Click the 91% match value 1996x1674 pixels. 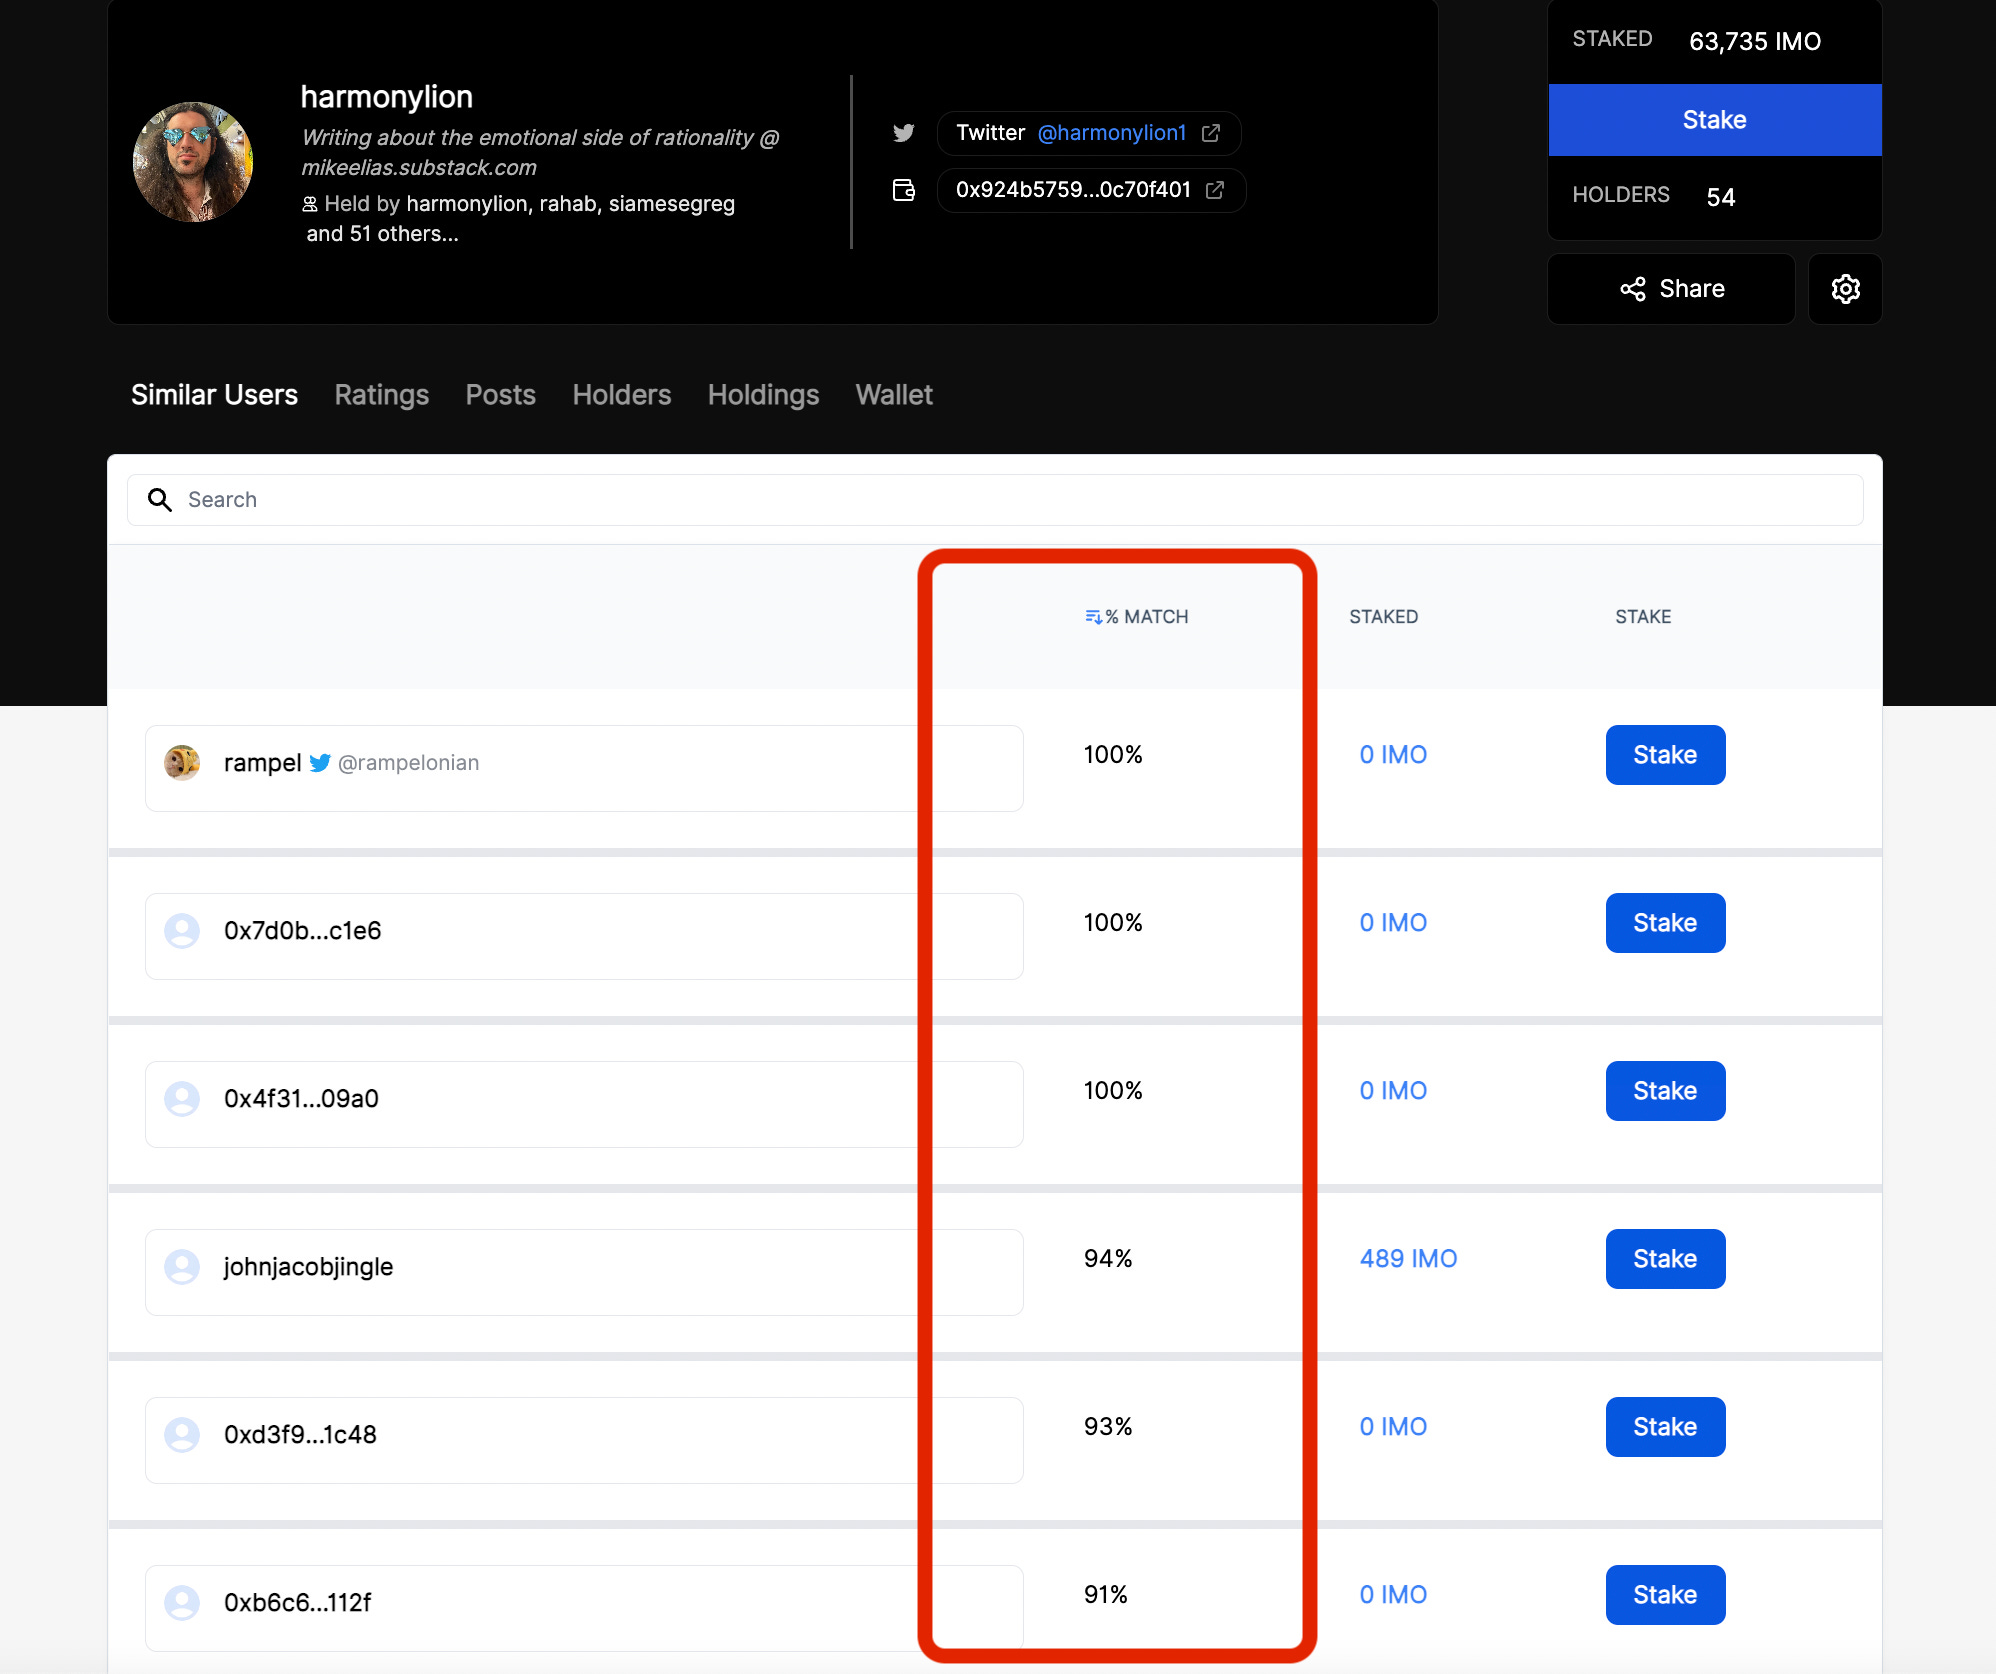tap(1106, 1595)
